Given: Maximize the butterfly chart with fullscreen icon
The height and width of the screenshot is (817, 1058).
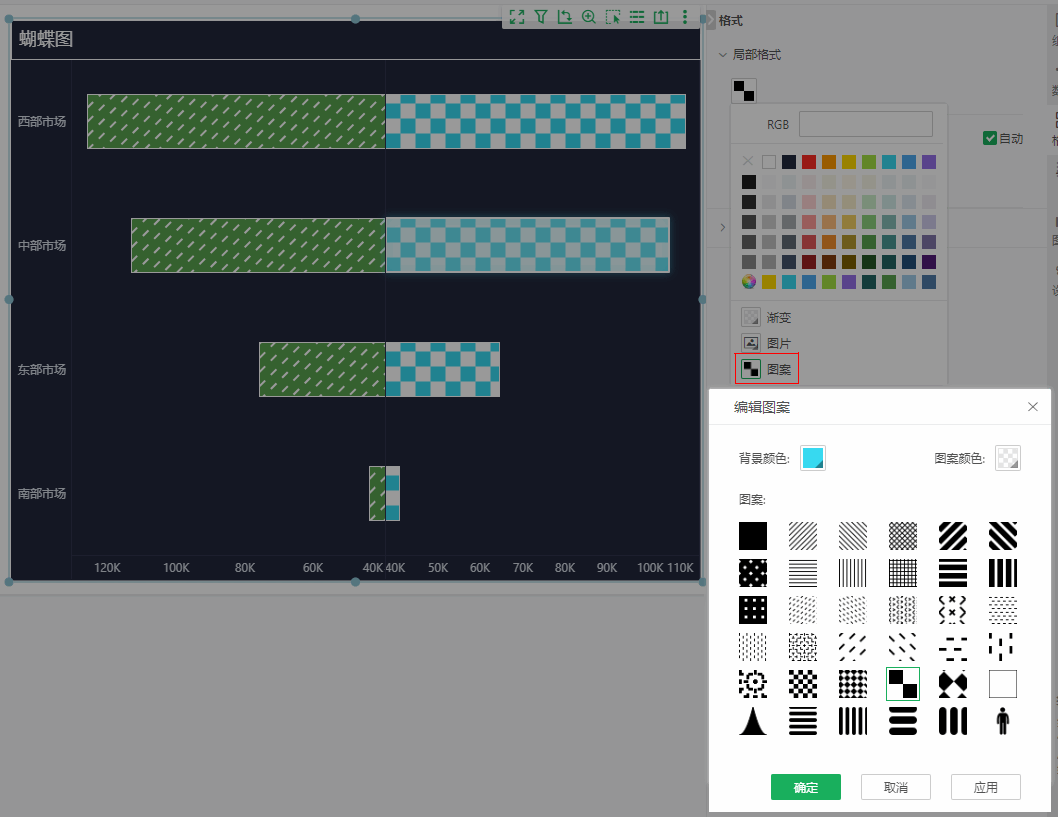Looking at the screenshot, I should click(517, 17).
